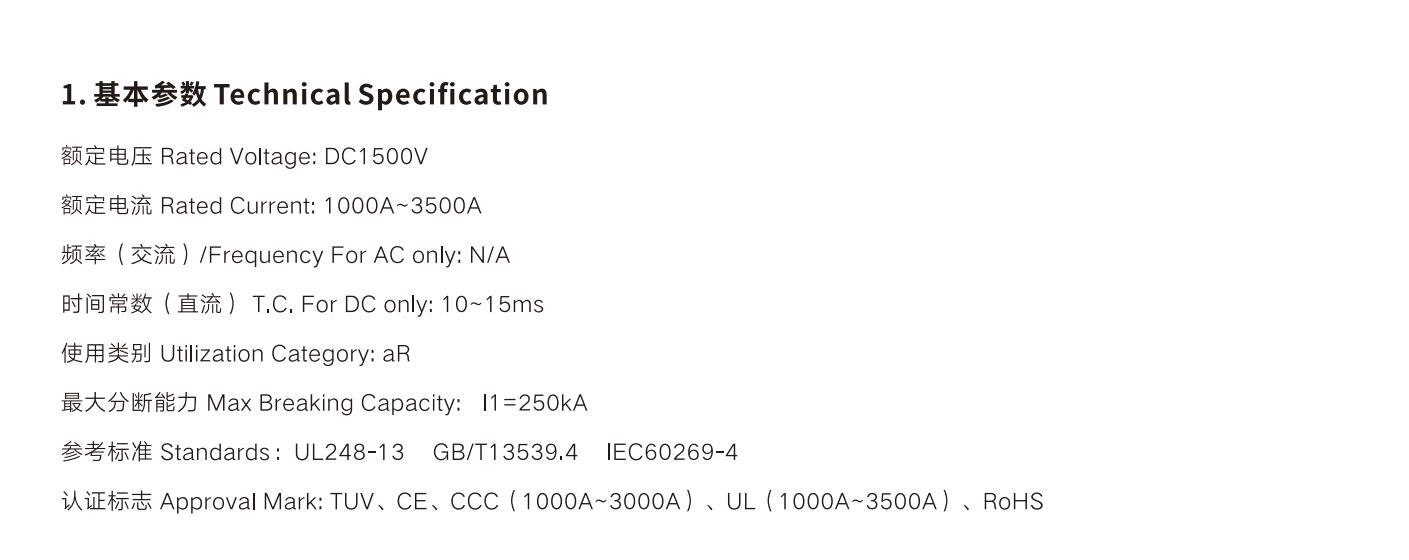Click the IEC60269-4 standard text
Screen dimensions: 1409x560
click(672, 452)
